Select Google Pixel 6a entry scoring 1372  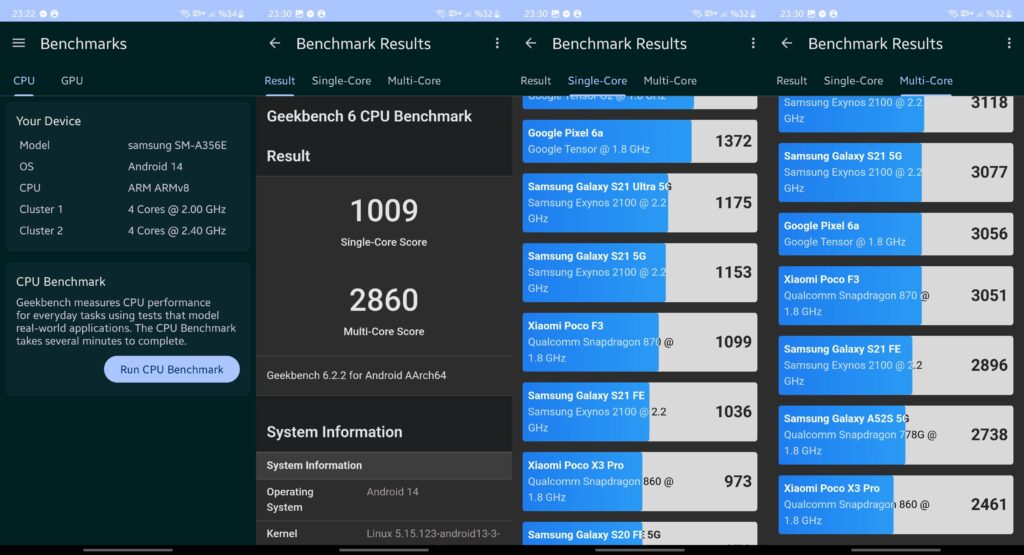pyautogui.click(x=639, y=141)
